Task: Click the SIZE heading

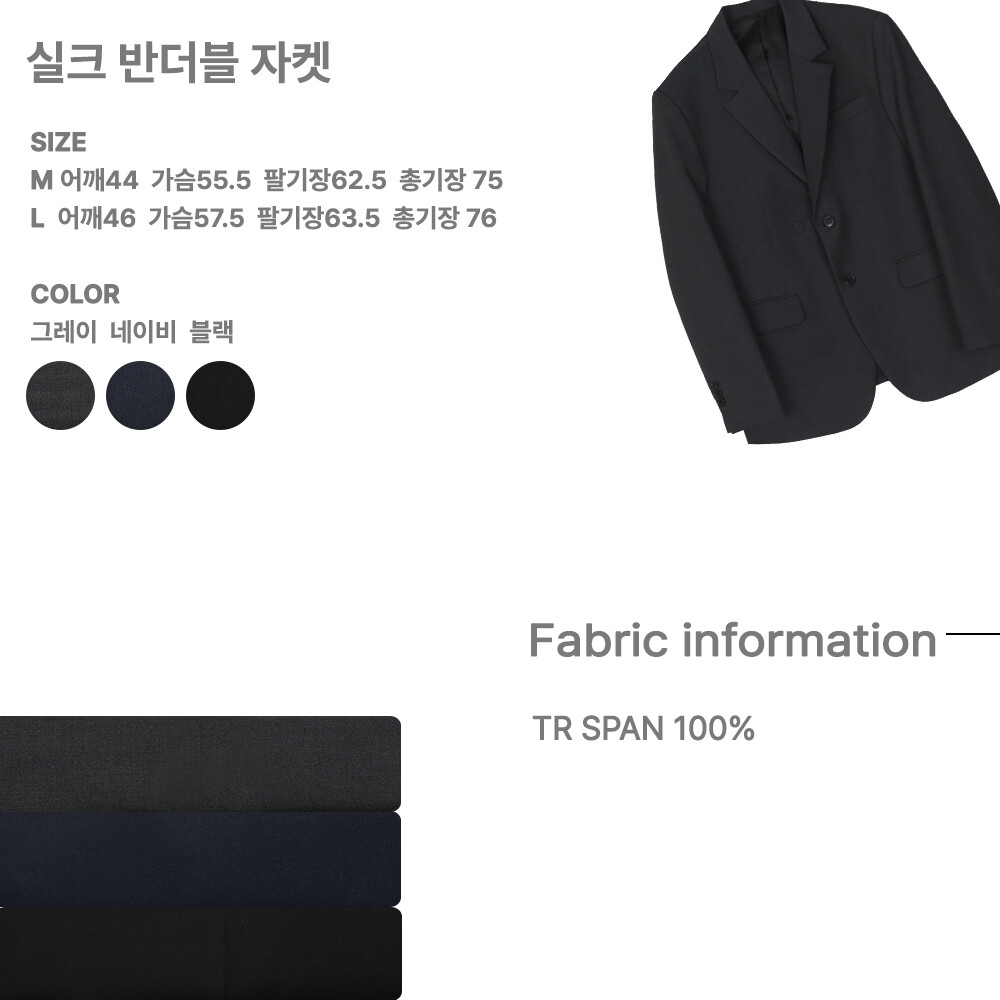Action: point(59,142)
